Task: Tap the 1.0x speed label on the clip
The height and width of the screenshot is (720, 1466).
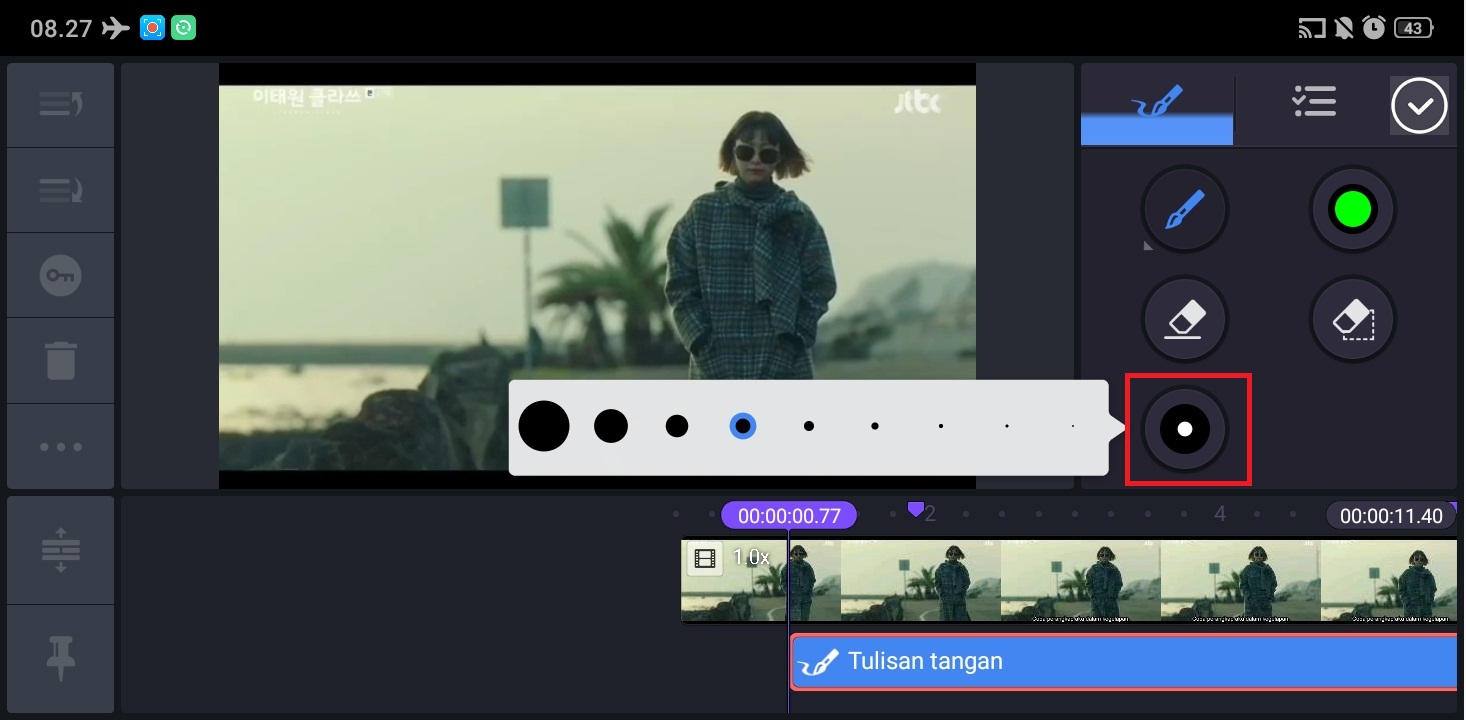Action: click(x=751, y=558)
